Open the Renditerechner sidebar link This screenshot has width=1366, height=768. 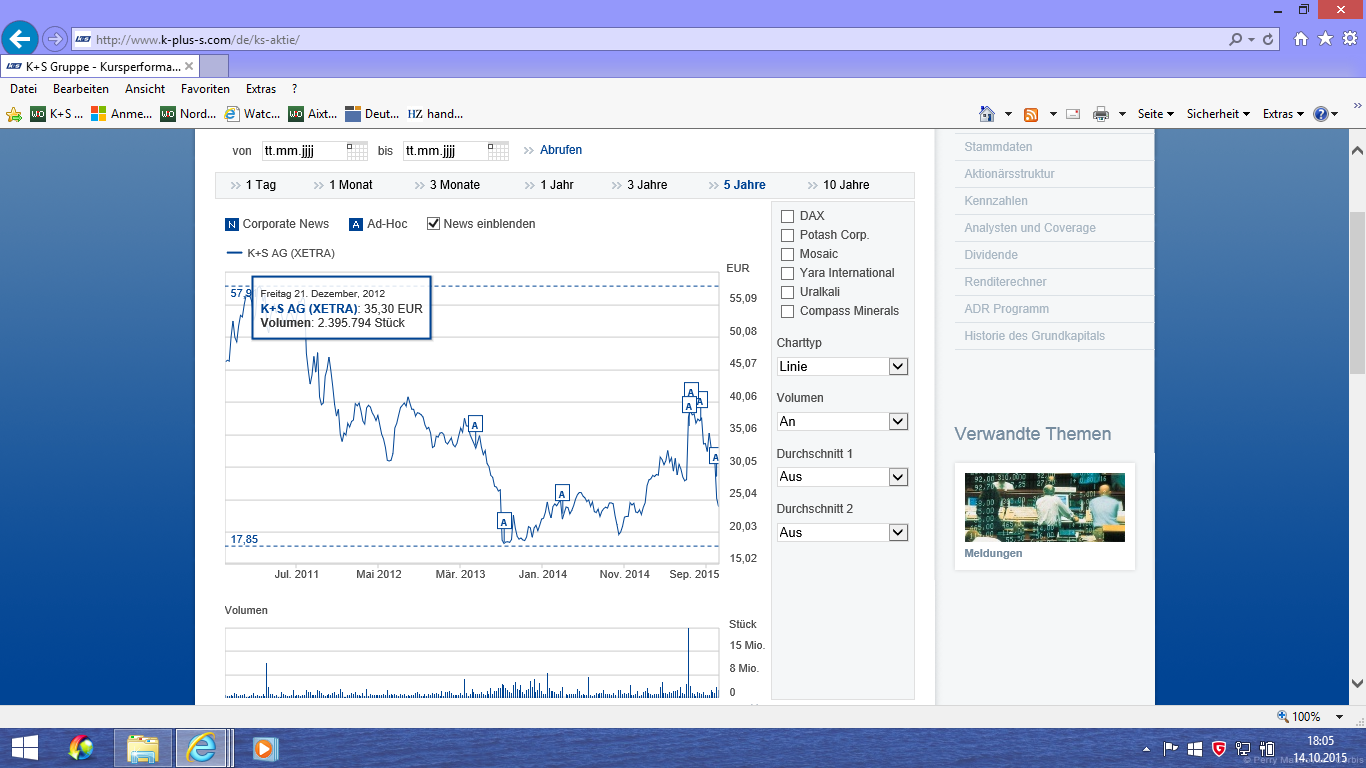click(x=1005, y=282)
